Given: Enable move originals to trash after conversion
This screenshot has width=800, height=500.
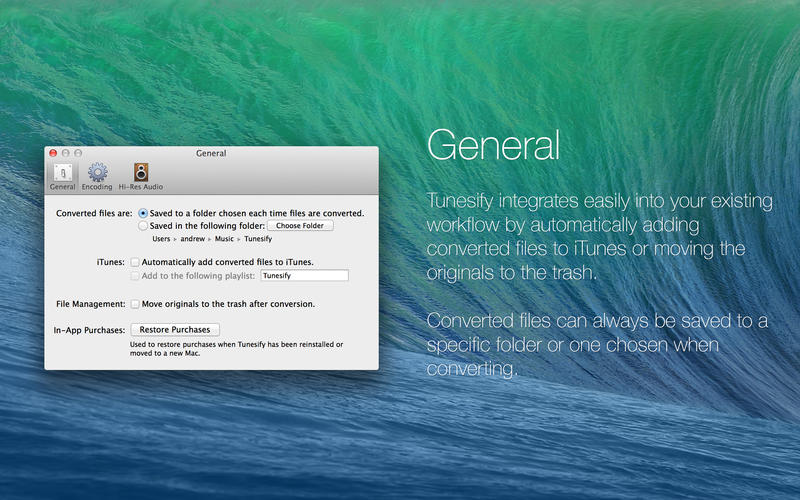Looking at the screenshot, I should [x=135, y=304].
